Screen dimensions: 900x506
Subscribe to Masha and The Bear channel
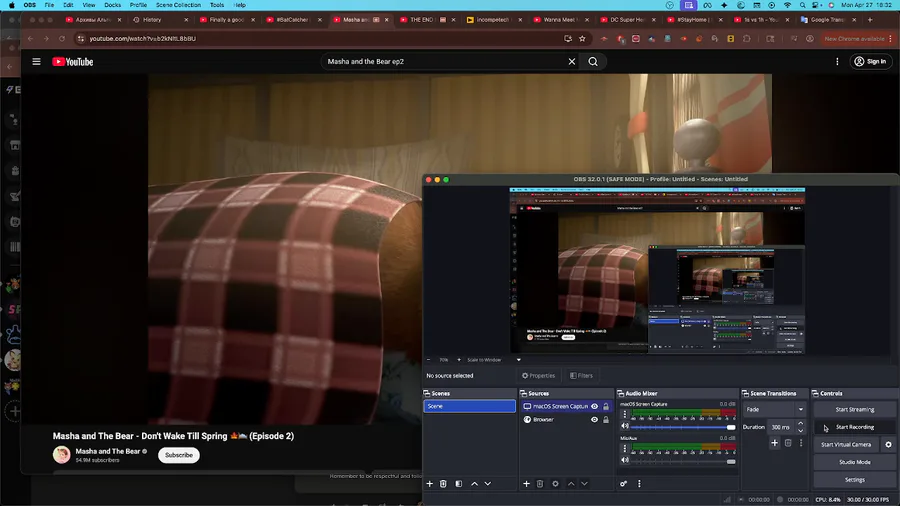[179, 455]
